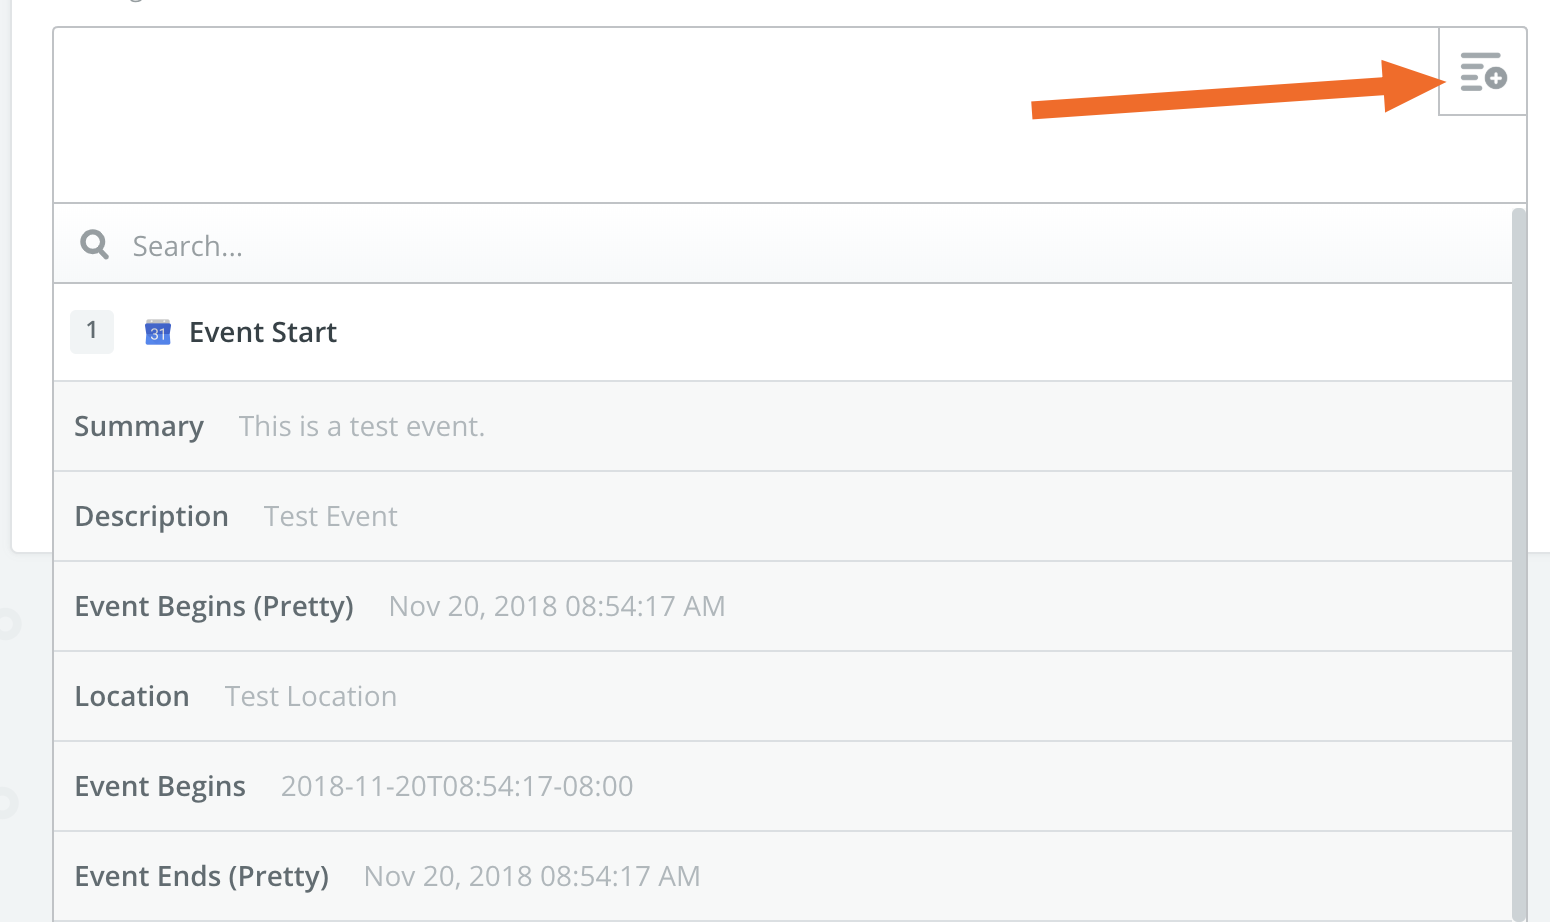
Task: Collapse the Event Start step header
Action: [x=782, y=332]
